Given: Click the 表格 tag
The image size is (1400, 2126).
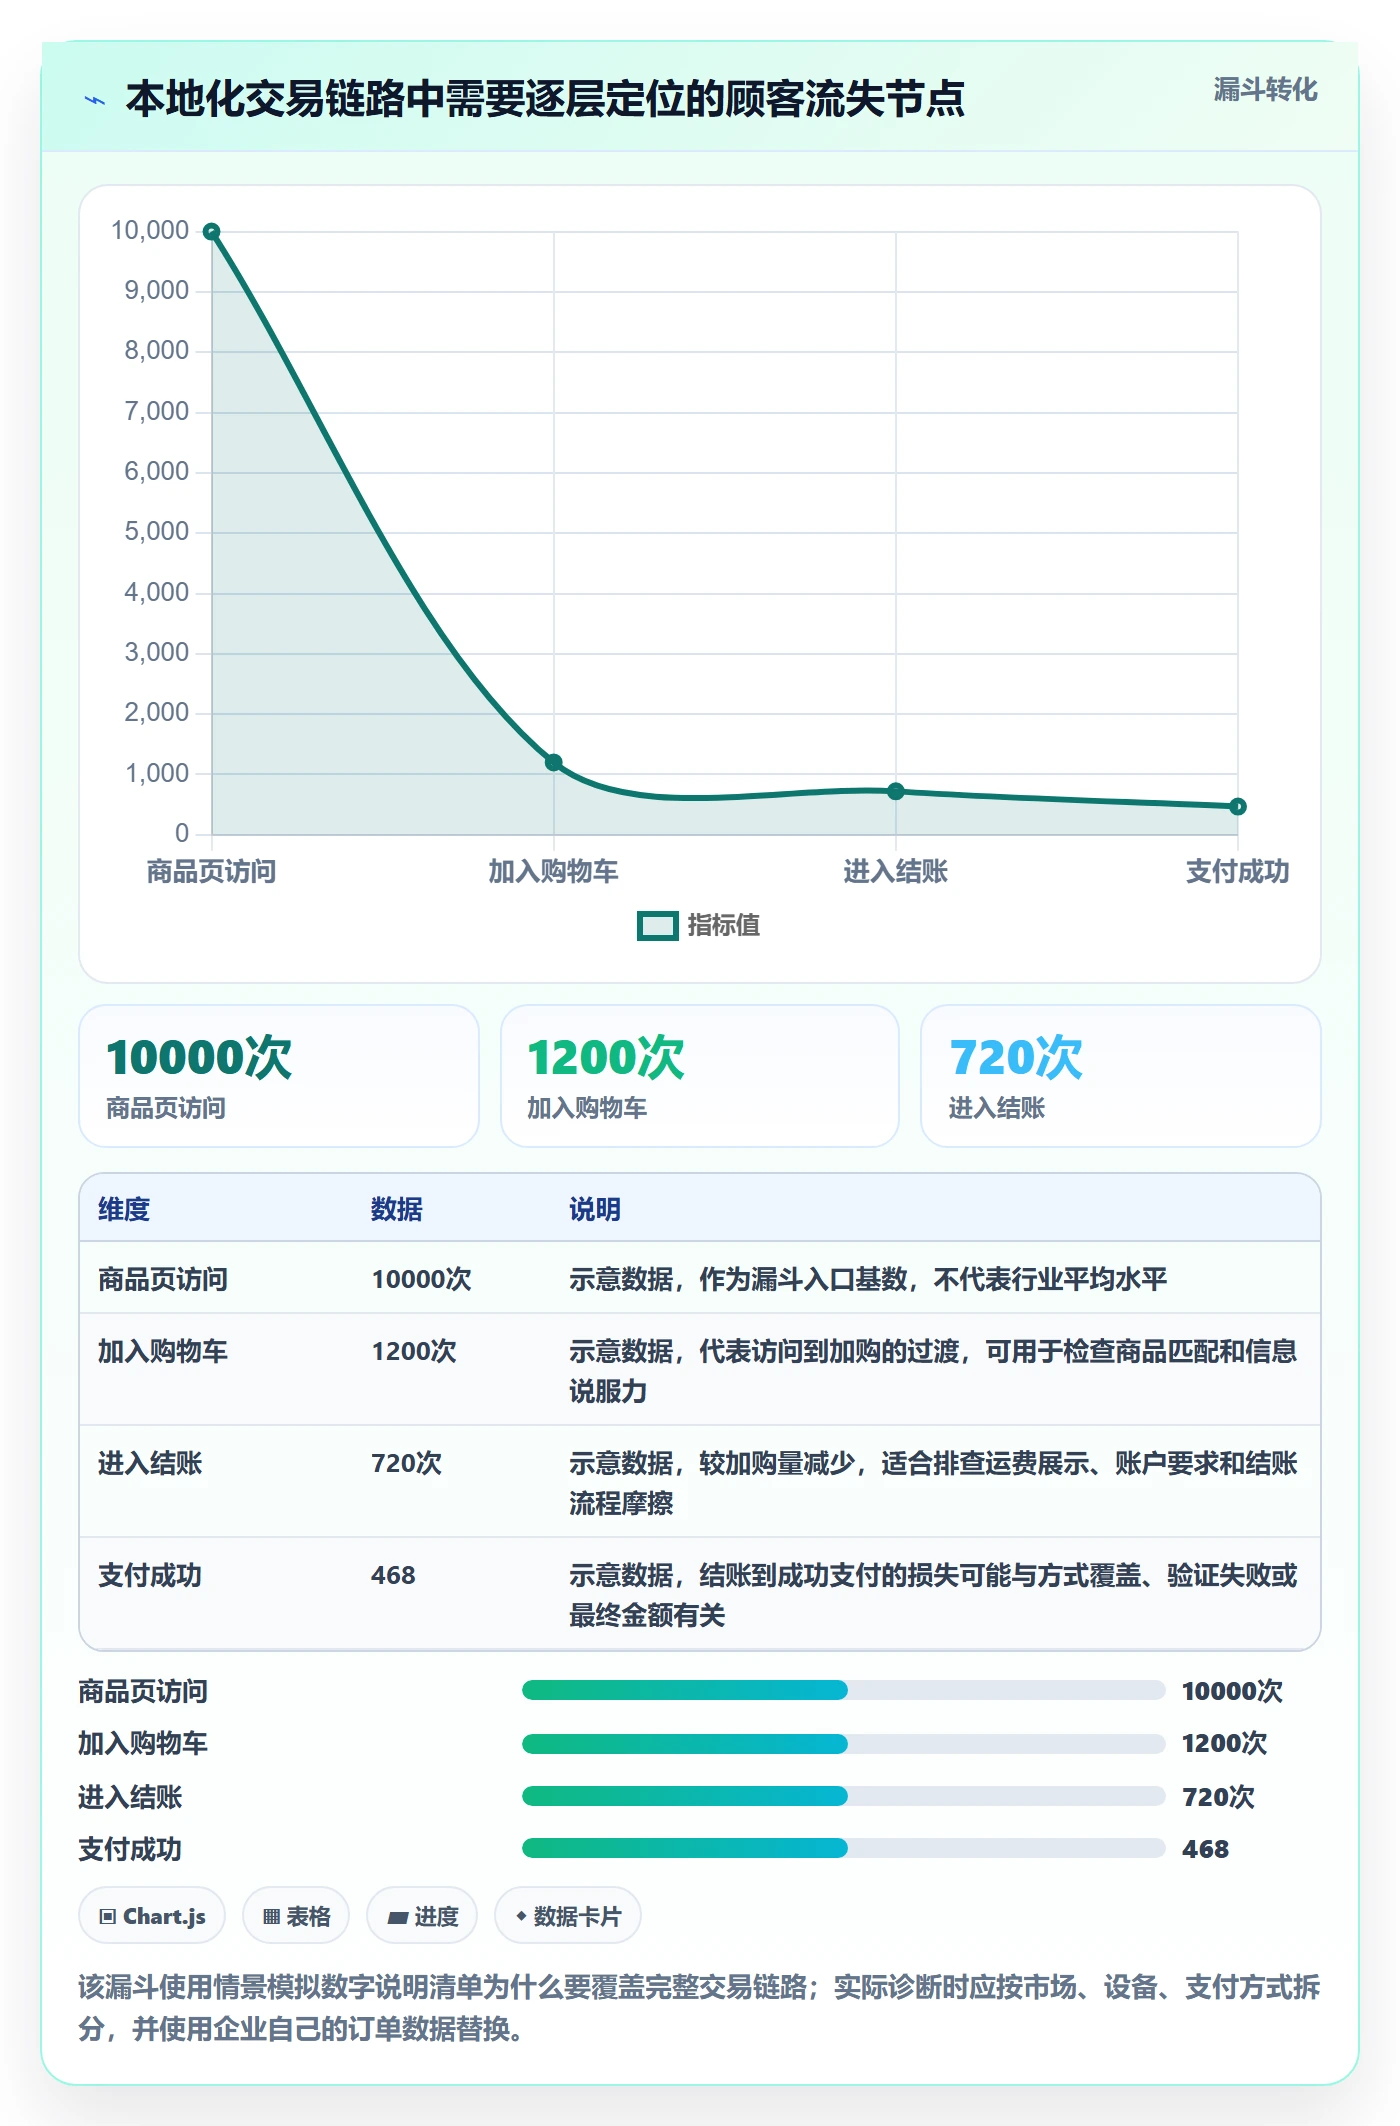Looking at the screenshot, I should pyautogui.click(x=296, y=1916).
